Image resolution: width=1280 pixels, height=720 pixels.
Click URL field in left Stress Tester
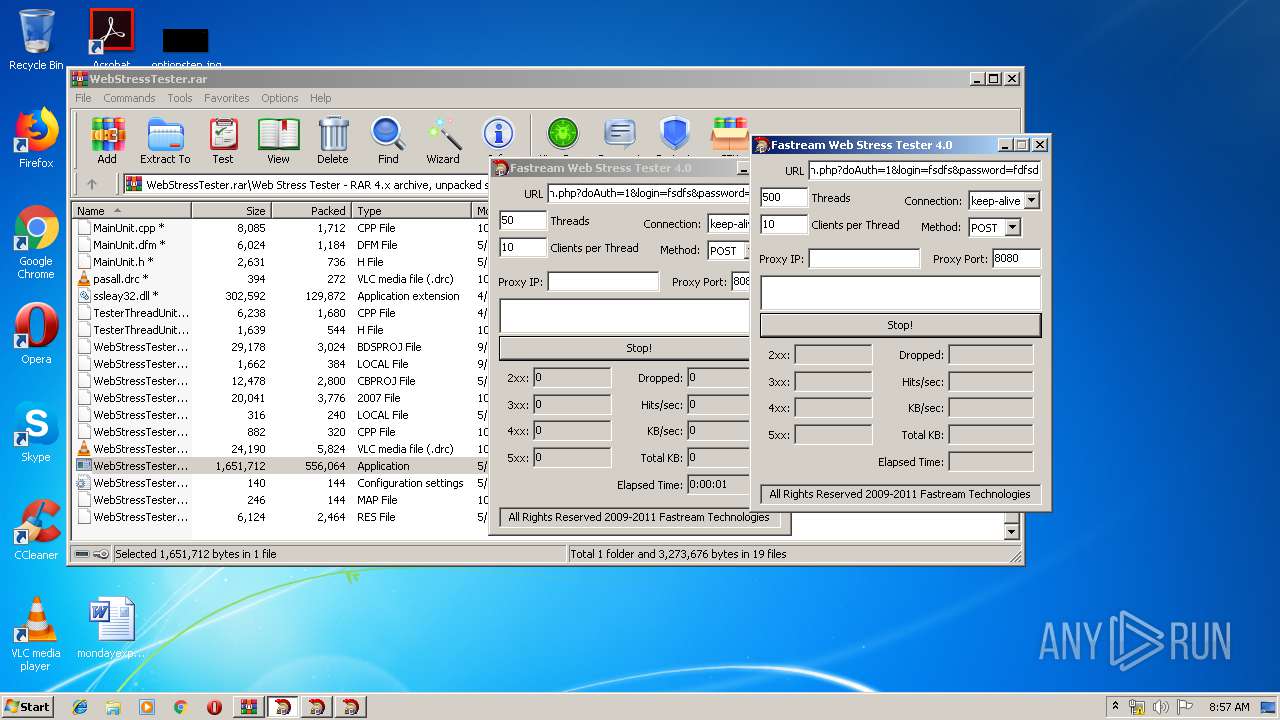[x=648, y=193]
